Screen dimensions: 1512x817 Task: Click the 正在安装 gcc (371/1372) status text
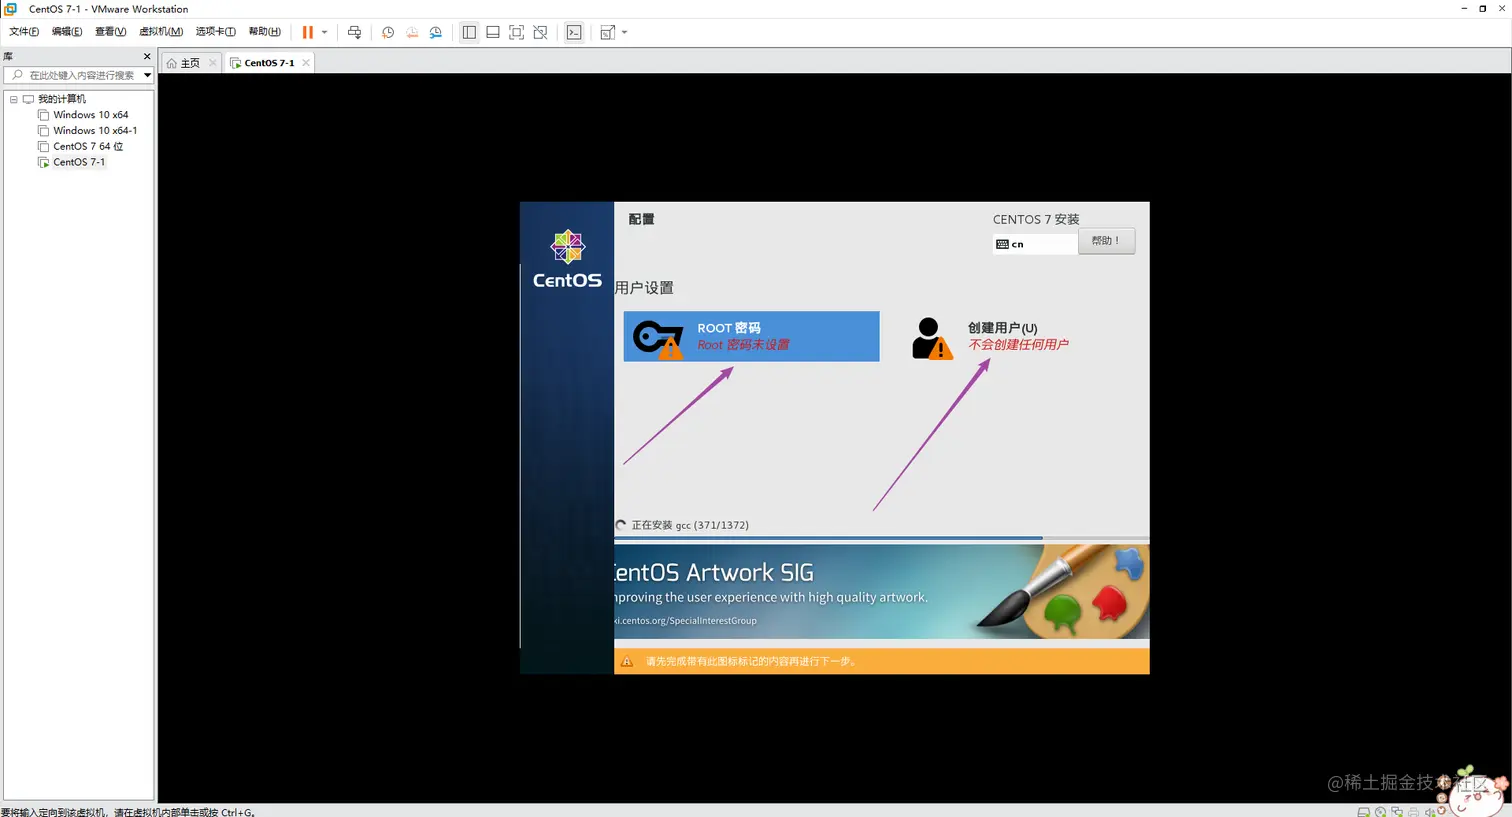tap(690, 525)
